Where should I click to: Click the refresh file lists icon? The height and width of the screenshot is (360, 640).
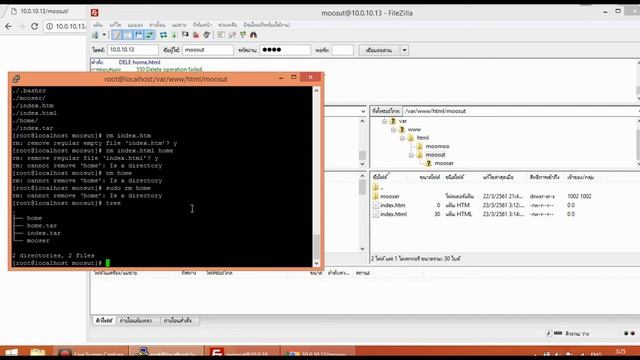coord(163,35)
